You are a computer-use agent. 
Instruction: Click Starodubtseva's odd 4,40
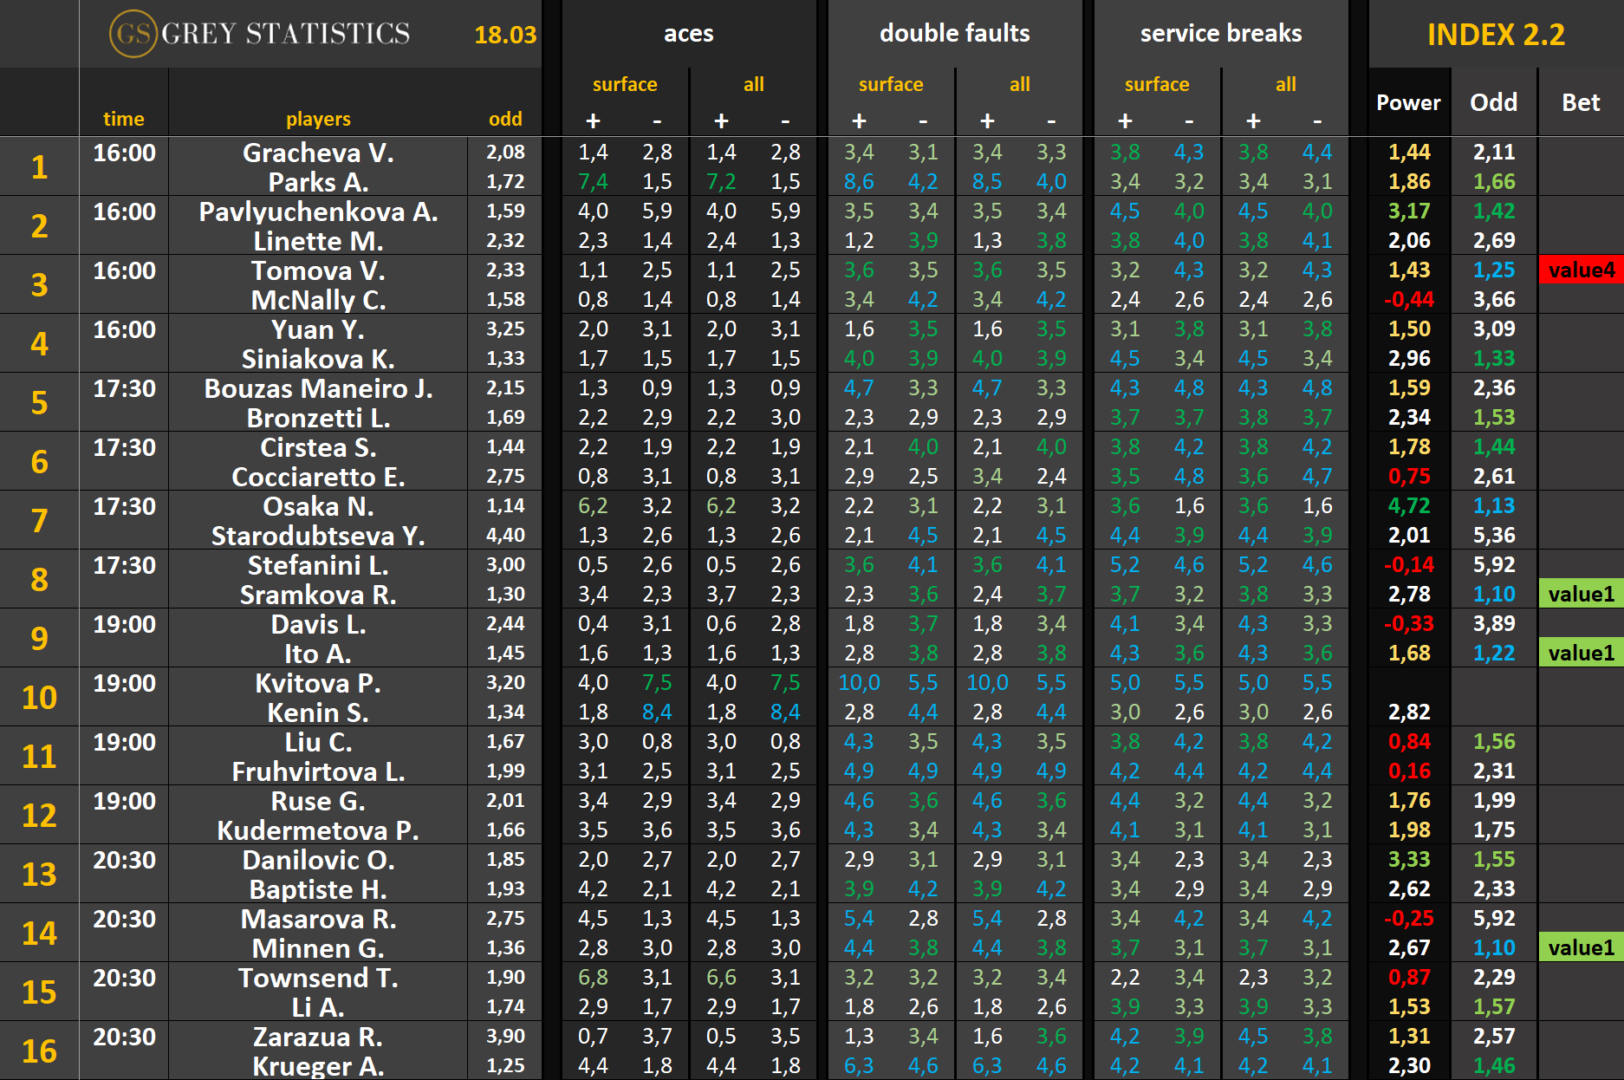click(505, 536)
